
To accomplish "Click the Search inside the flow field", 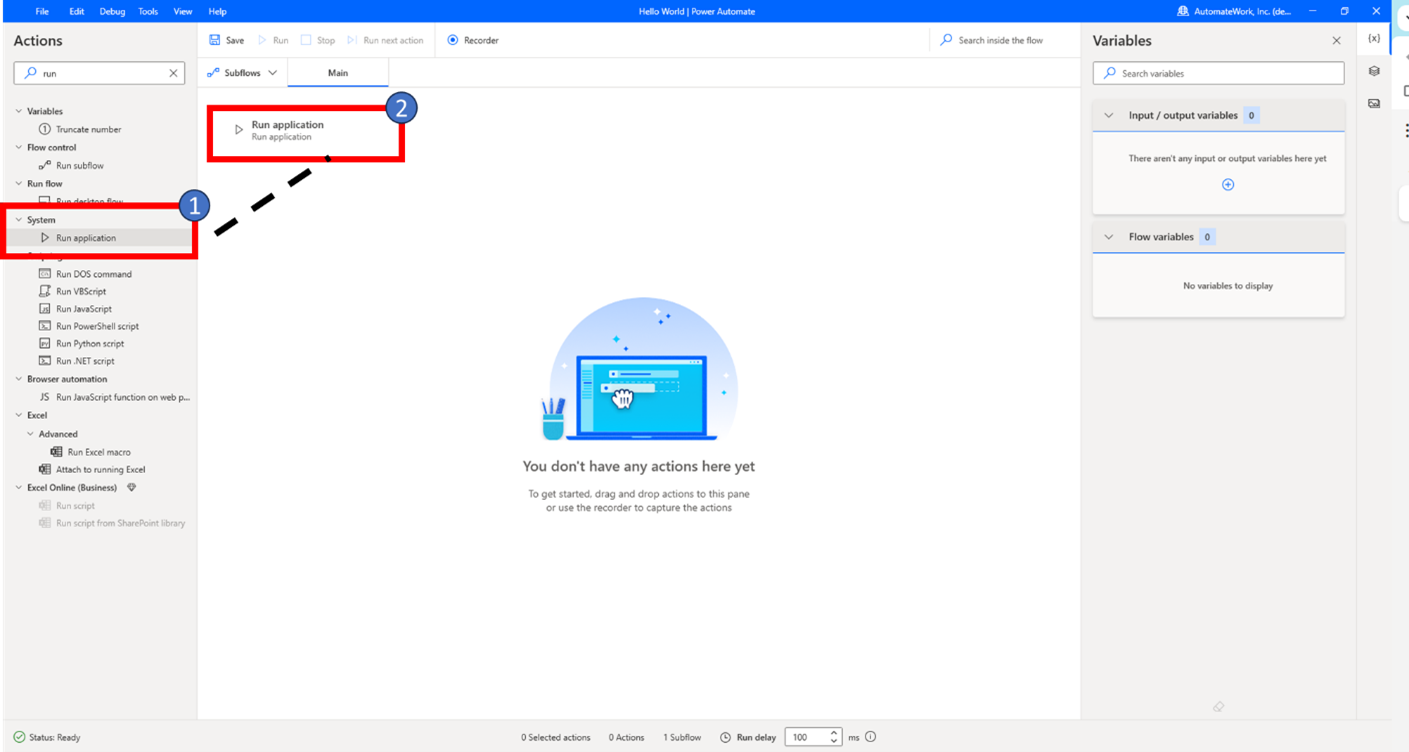I will point(1000,40).
